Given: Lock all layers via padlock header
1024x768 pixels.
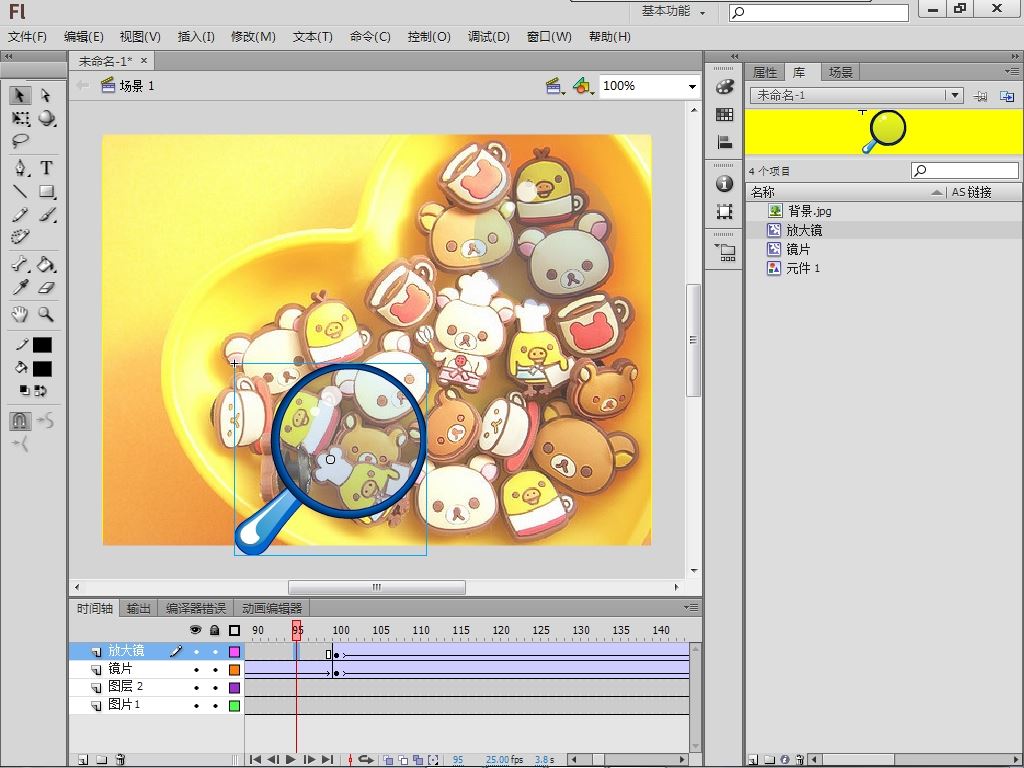Looking at the screenshot, I should pos(215,630).
